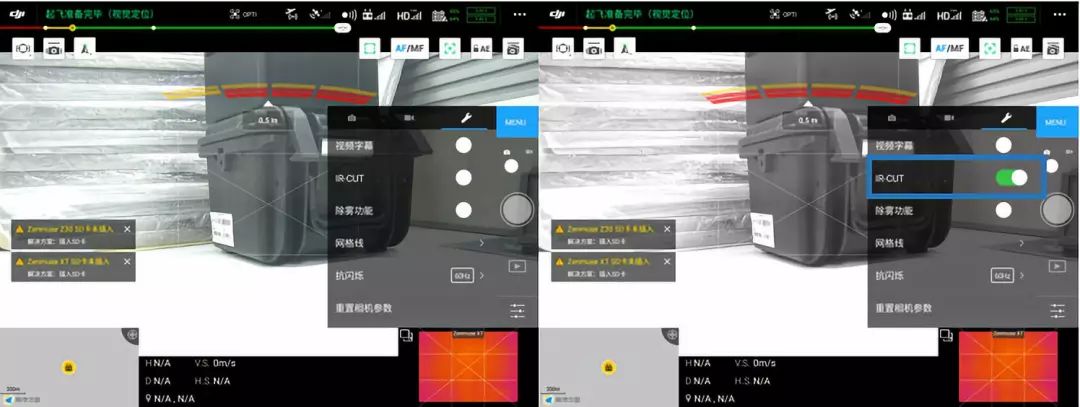Select the video tab in the right screenshot panel

(x=948, y=118)
